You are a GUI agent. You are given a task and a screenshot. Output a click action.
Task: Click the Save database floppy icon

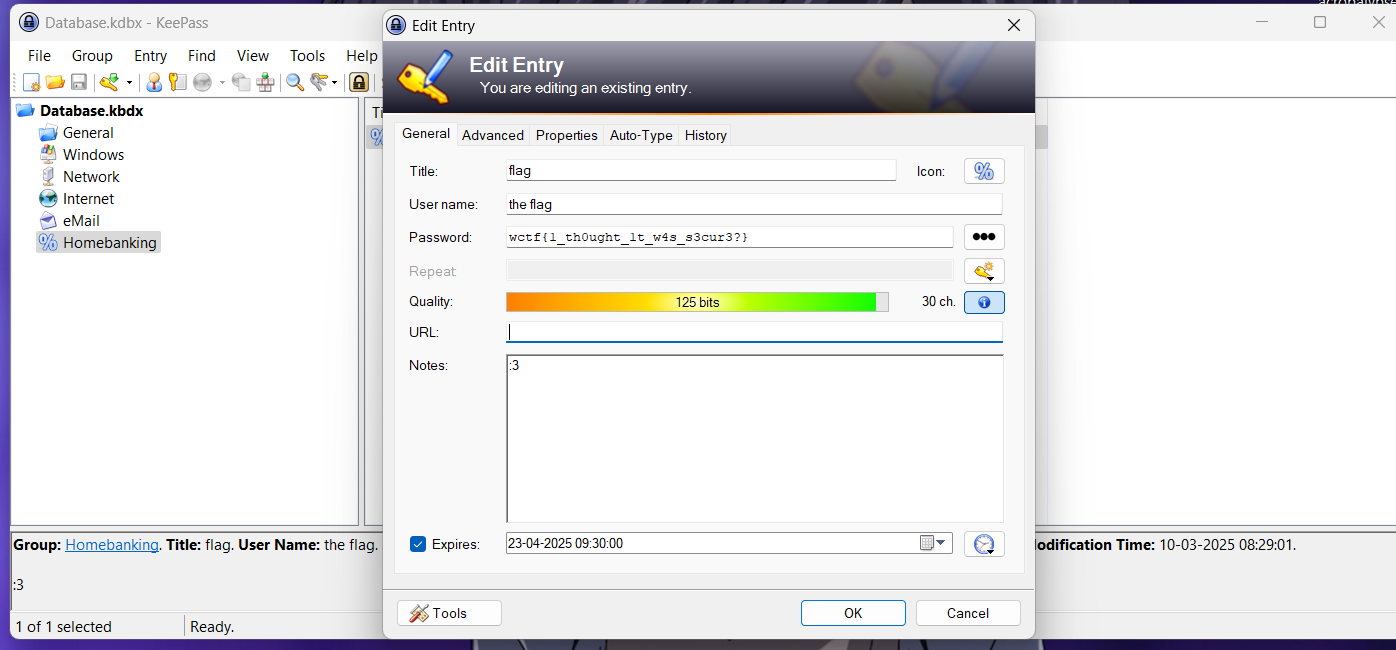click(x=78, y=82)
